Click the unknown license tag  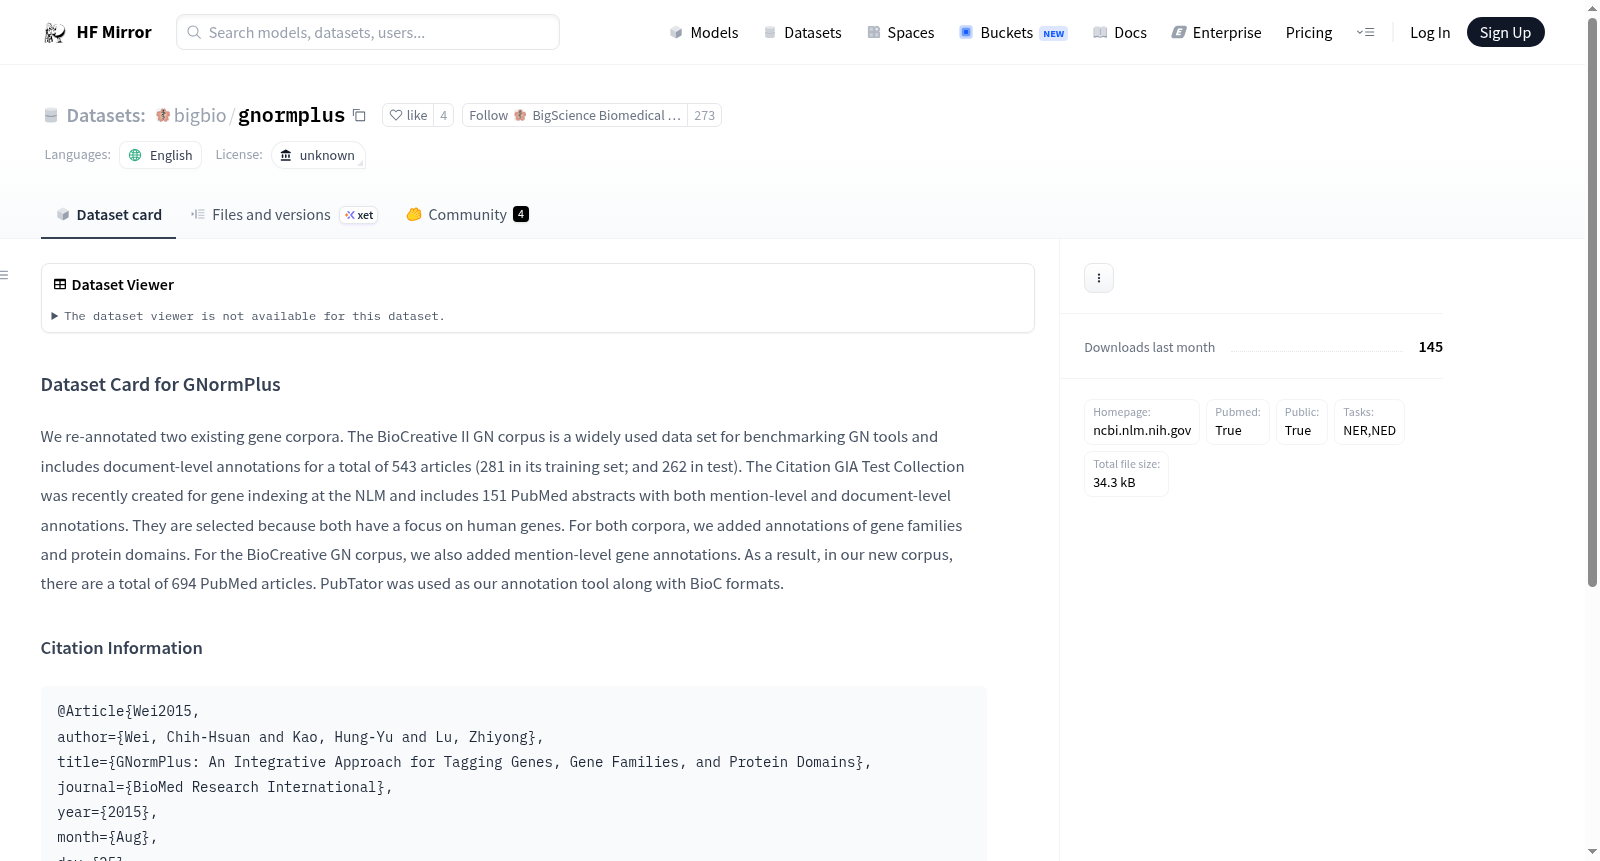click(318, 155)
